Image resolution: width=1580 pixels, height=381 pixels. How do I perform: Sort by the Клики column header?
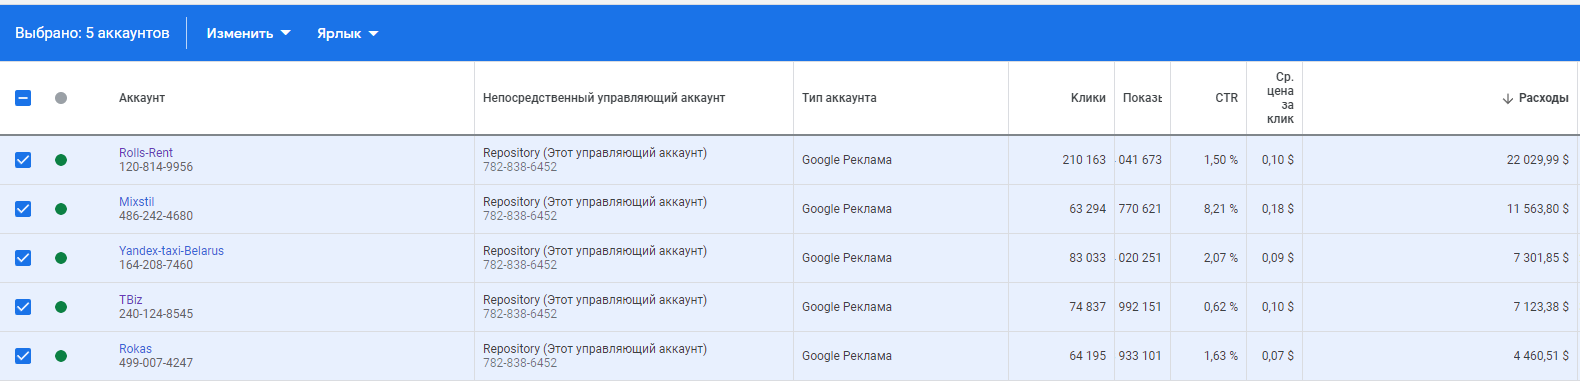[x=1088, y=98]
